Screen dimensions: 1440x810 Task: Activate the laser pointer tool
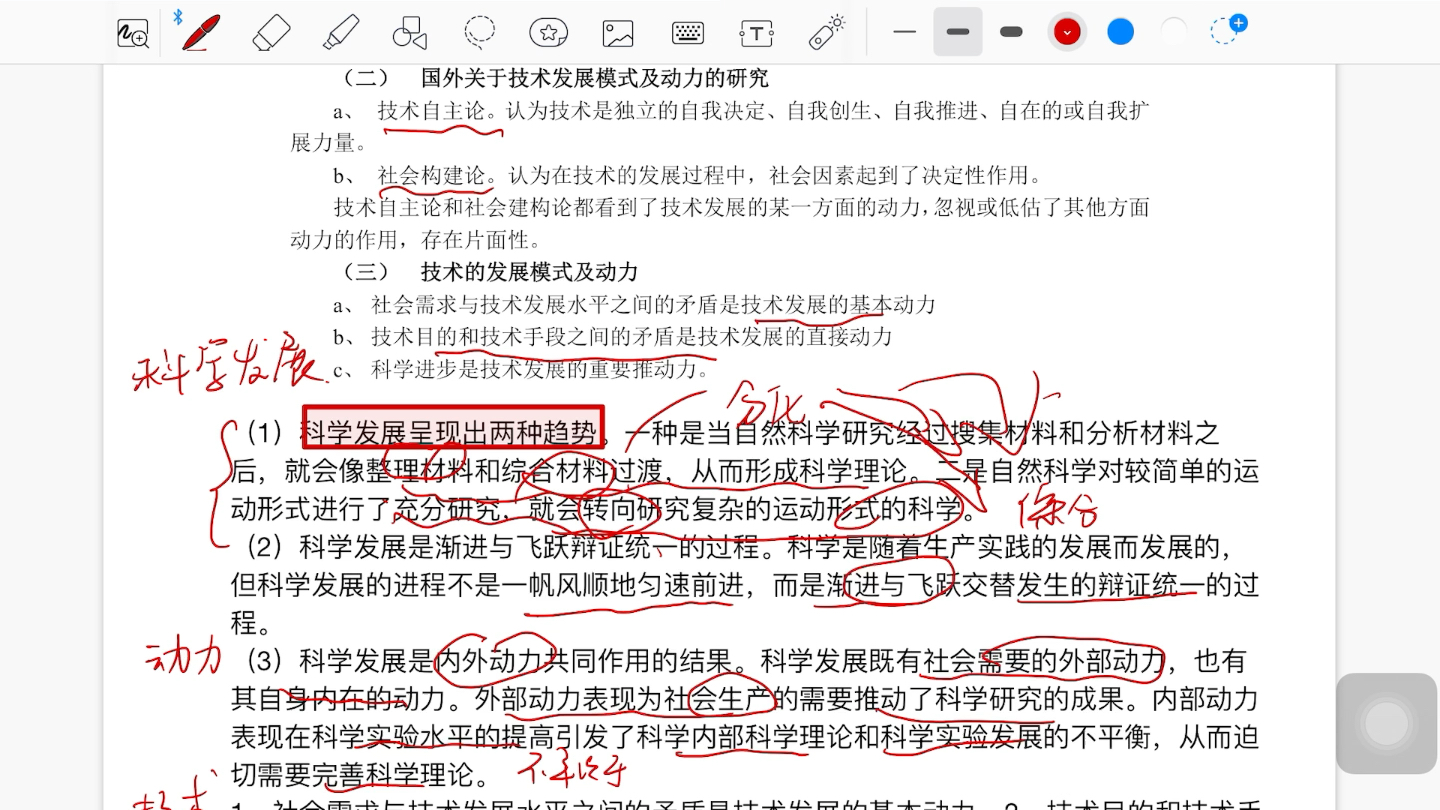pos(827,32)
